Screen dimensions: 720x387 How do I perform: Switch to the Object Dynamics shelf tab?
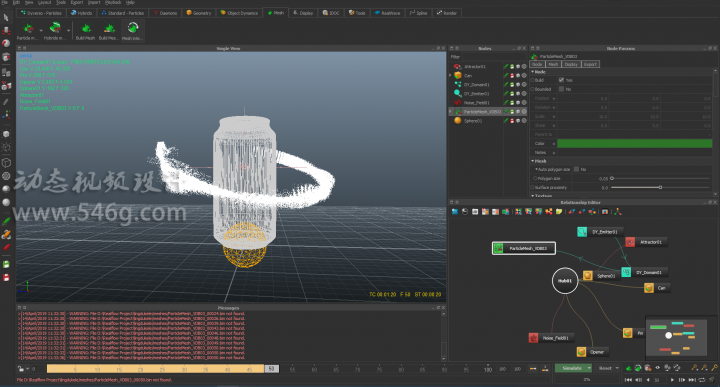239,13
